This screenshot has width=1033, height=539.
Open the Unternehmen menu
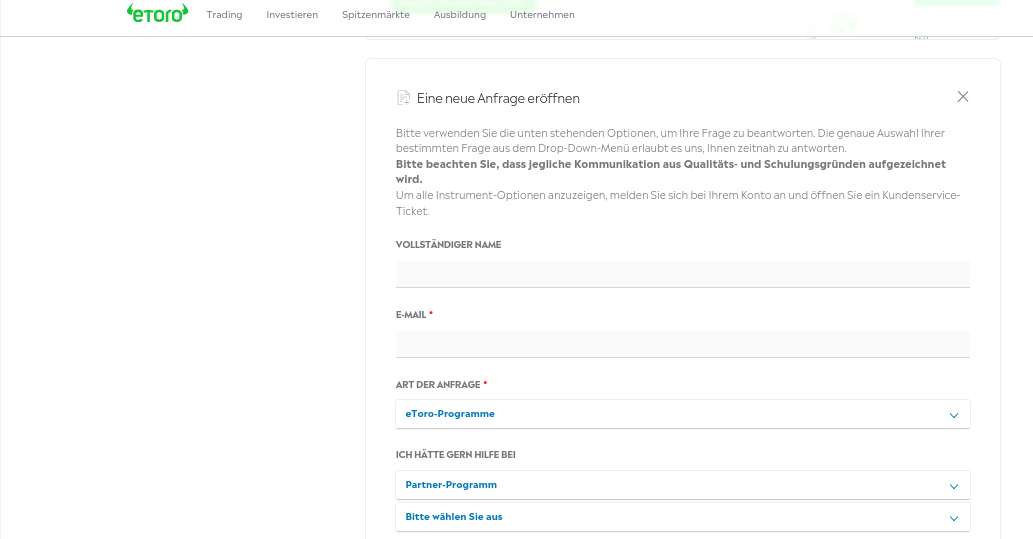[542, 14]
